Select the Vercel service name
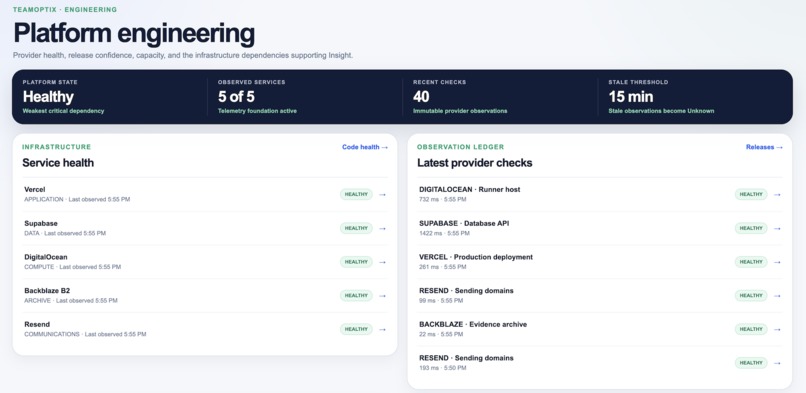The height and width of the screenshot is (393, 806). (x=34, y=190)
